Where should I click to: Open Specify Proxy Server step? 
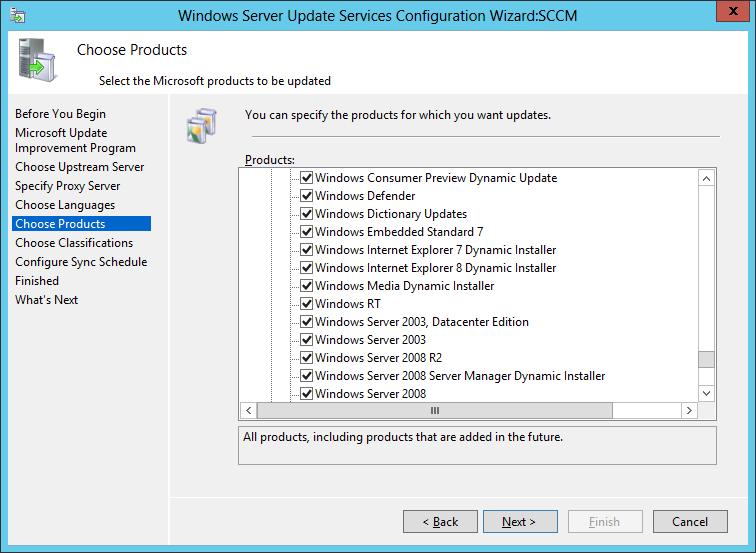tap(68, 186)
